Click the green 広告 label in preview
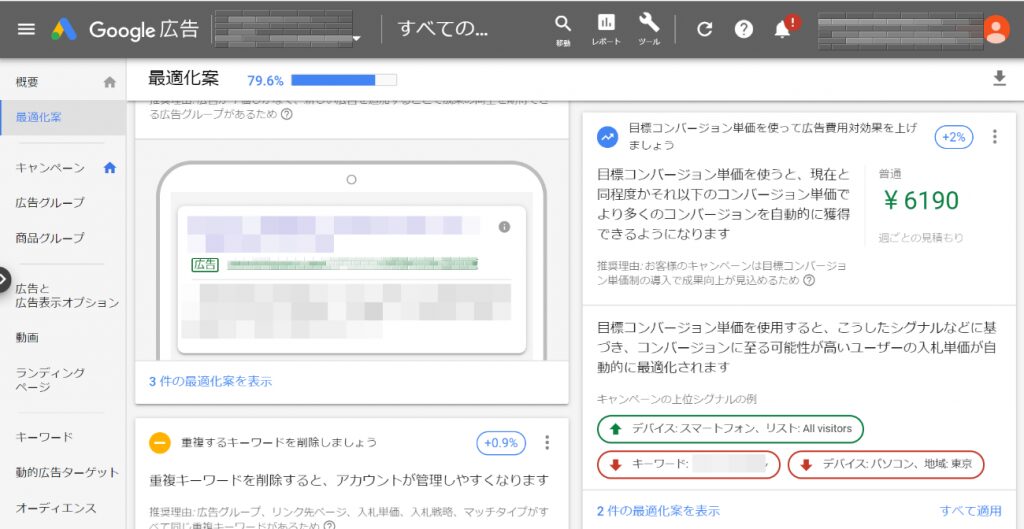The image size is (1024, 529). coord(204,264)
